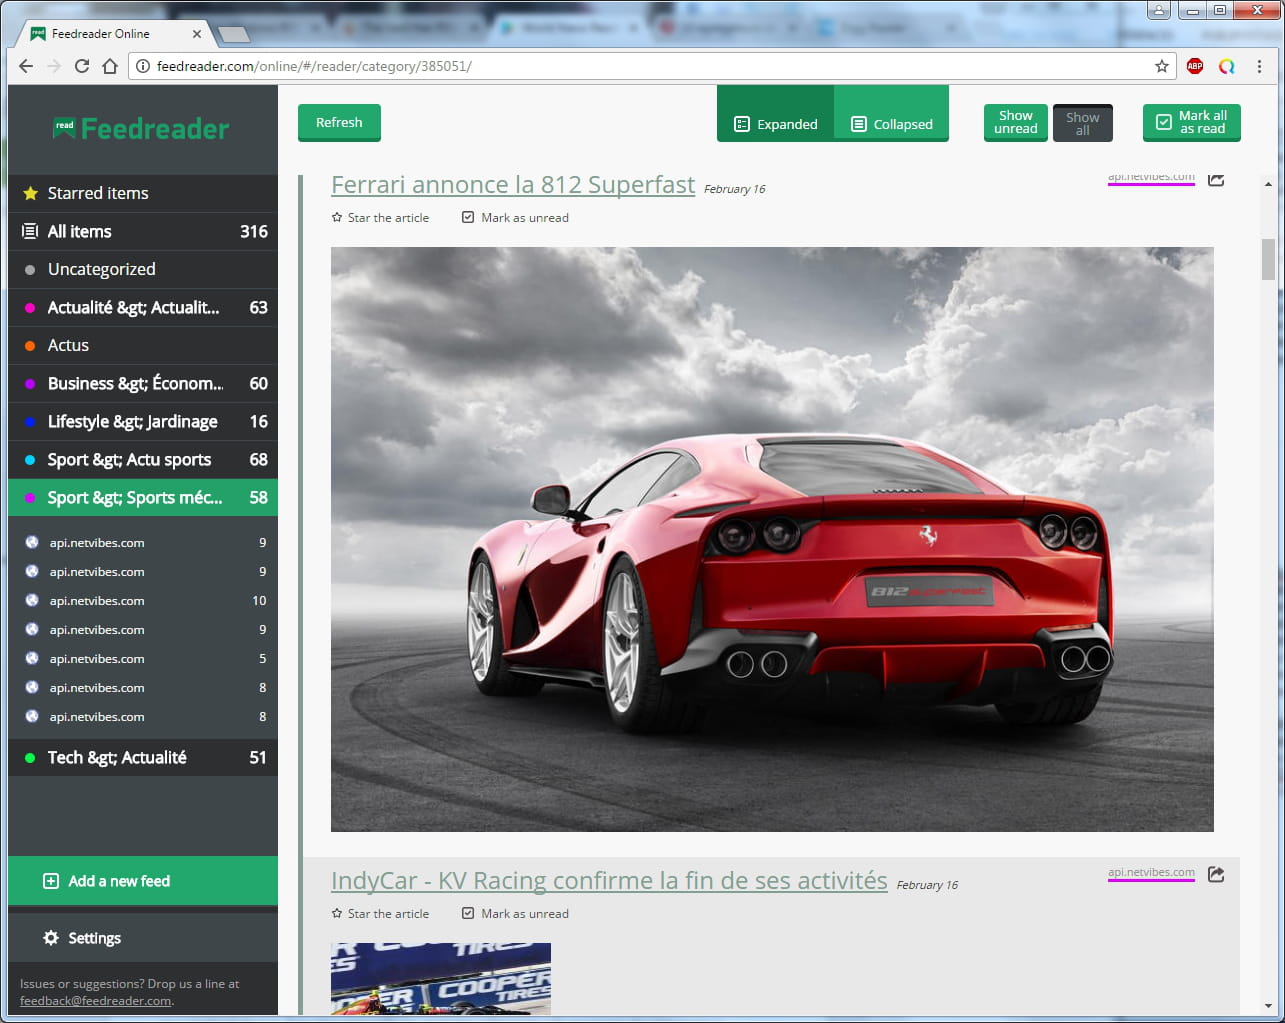Open Ferrari annonce la 812 Superfast headline
This screenshot has width=1285, height=1023.
[x=513, y=185]
